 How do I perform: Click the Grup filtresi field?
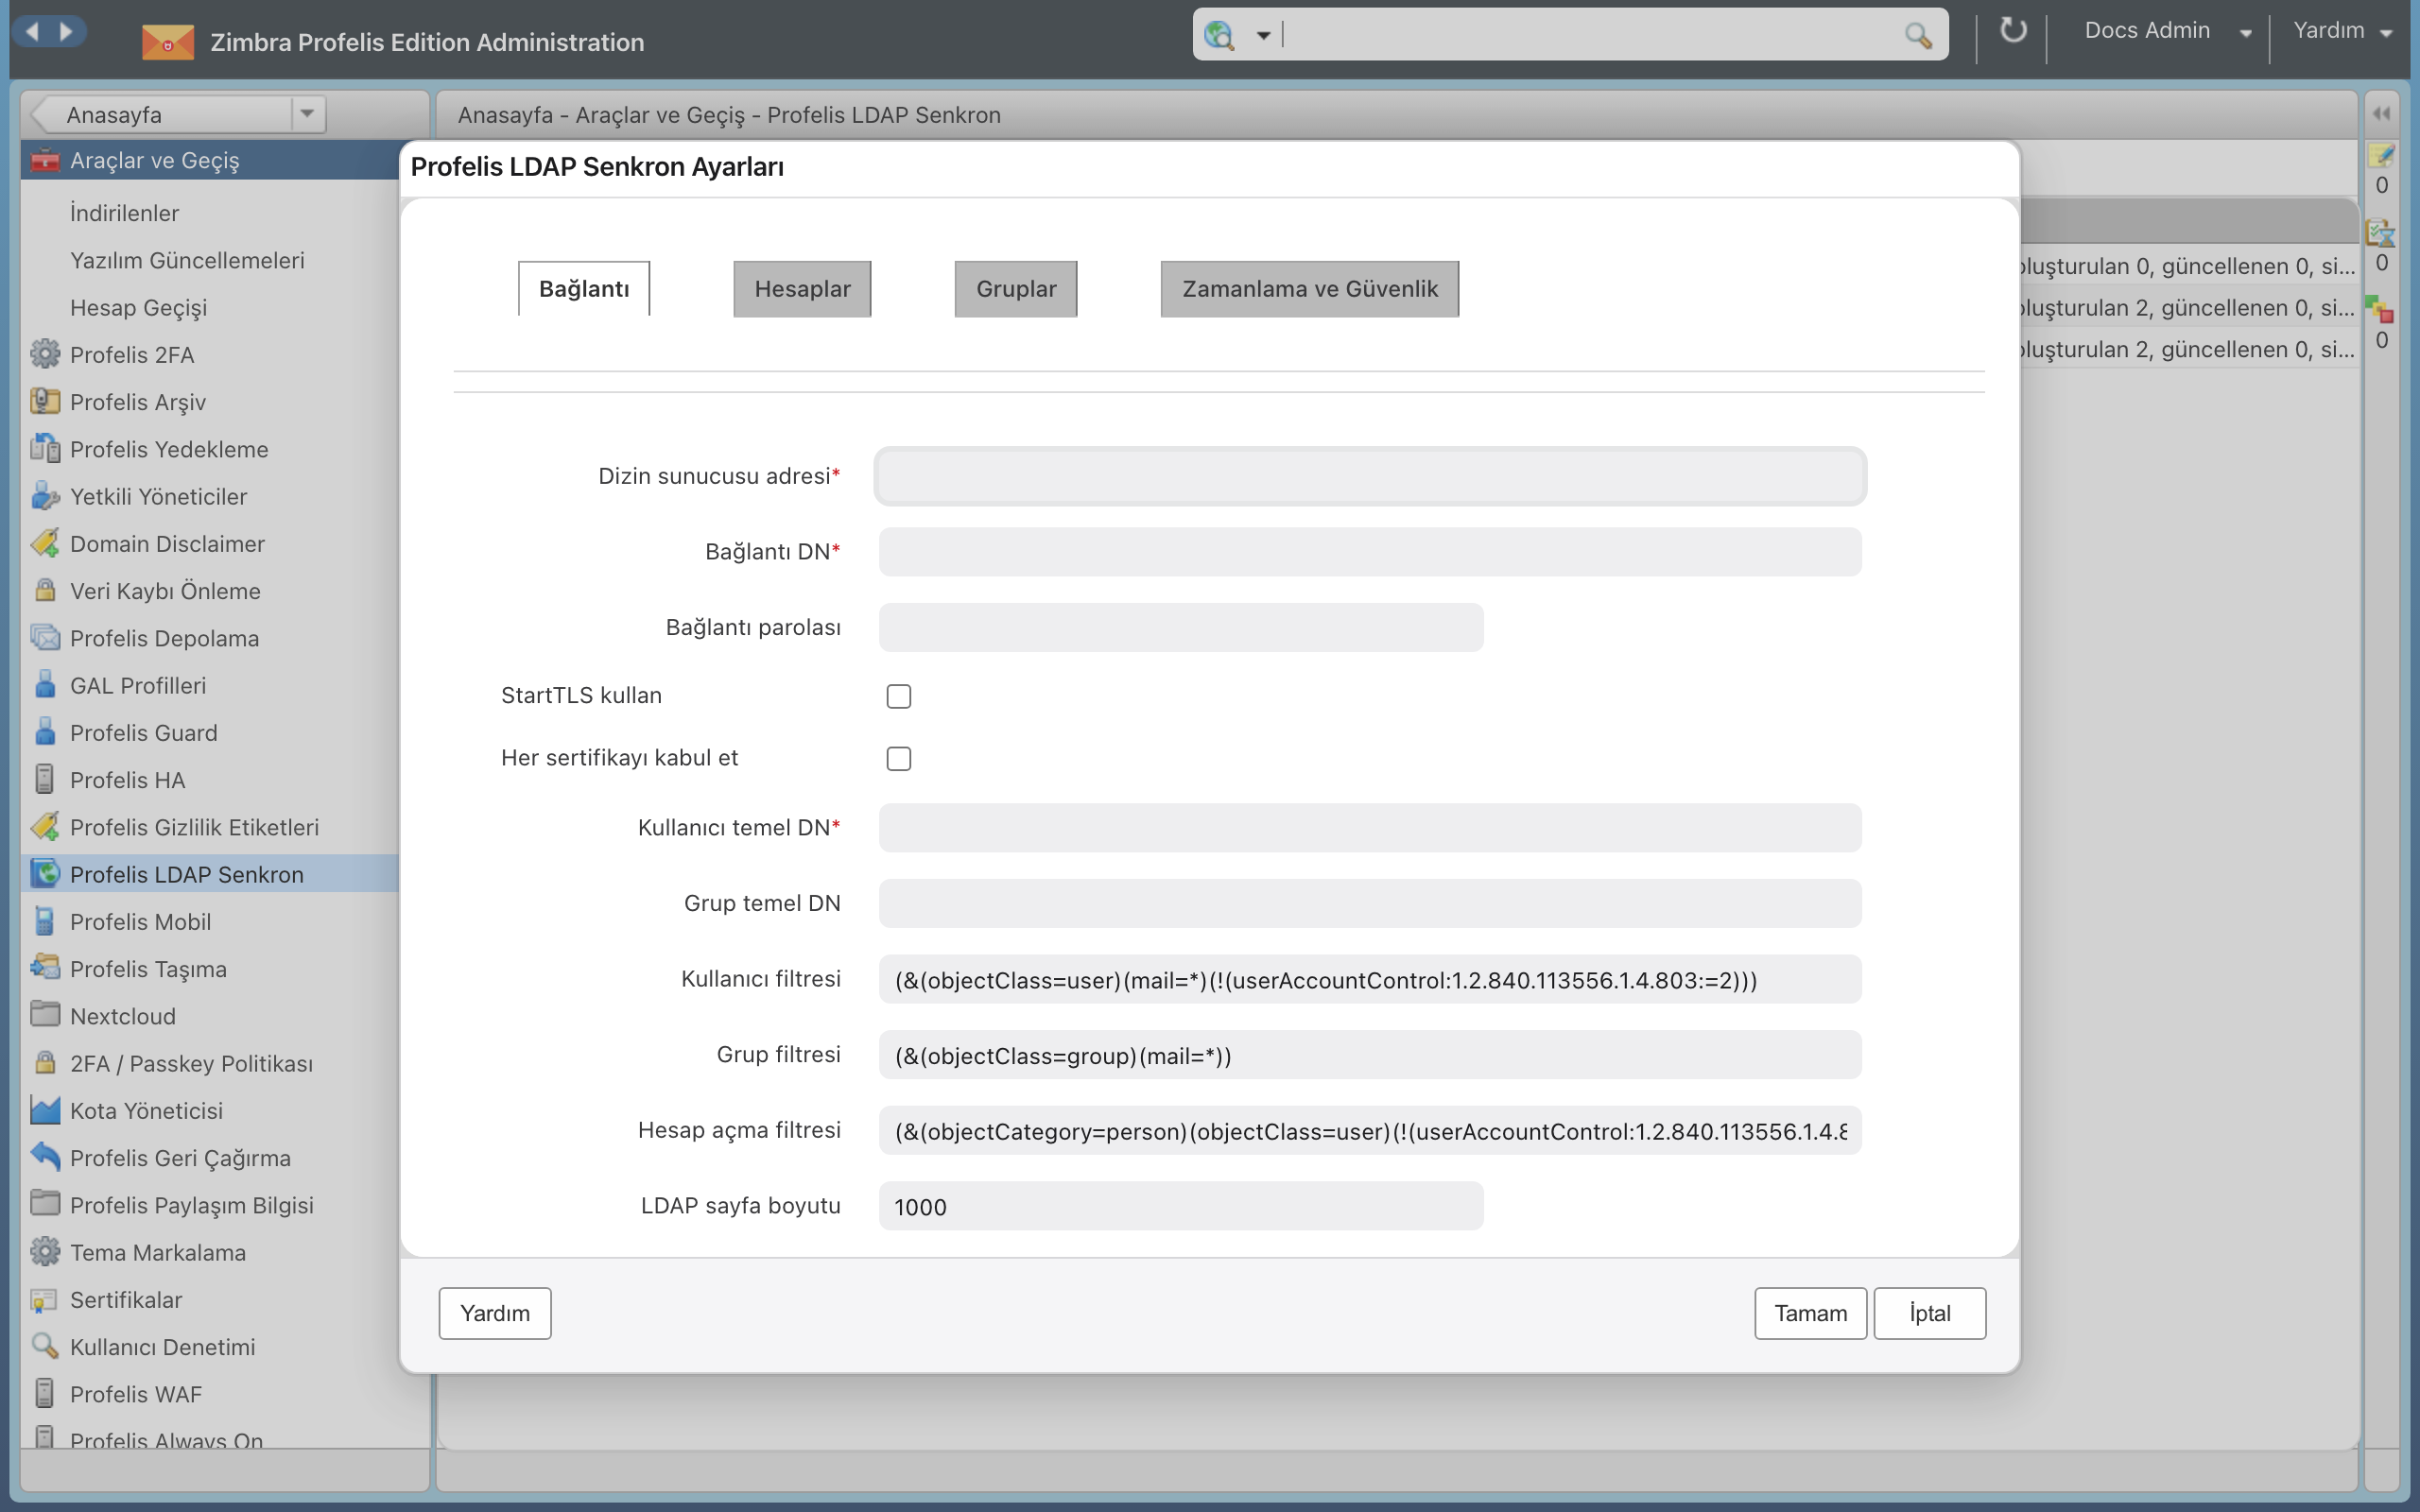1370,1055
